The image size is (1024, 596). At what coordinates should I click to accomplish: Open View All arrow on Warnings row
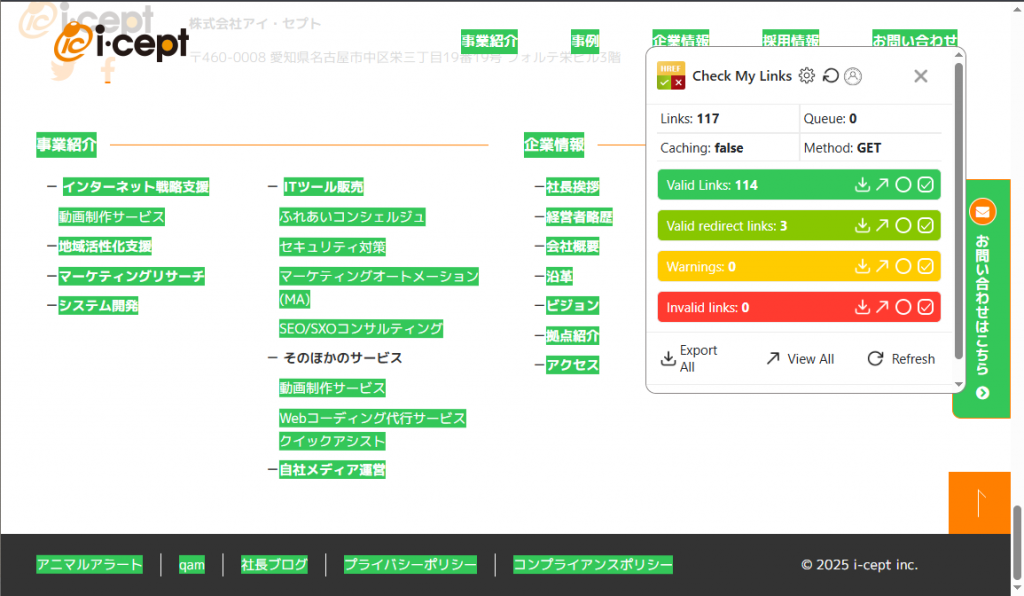pyautogui.click(x=884, y=266)
